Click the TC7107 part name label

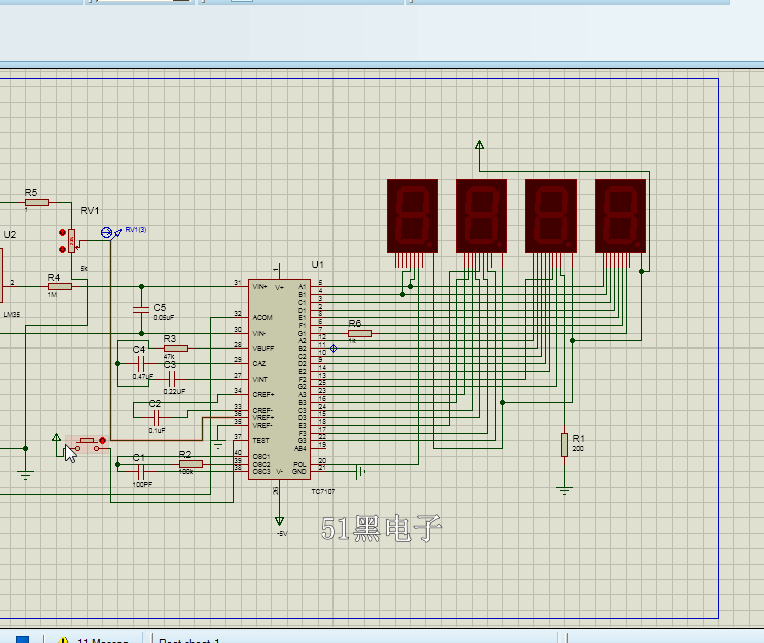(x=323, y=492)
